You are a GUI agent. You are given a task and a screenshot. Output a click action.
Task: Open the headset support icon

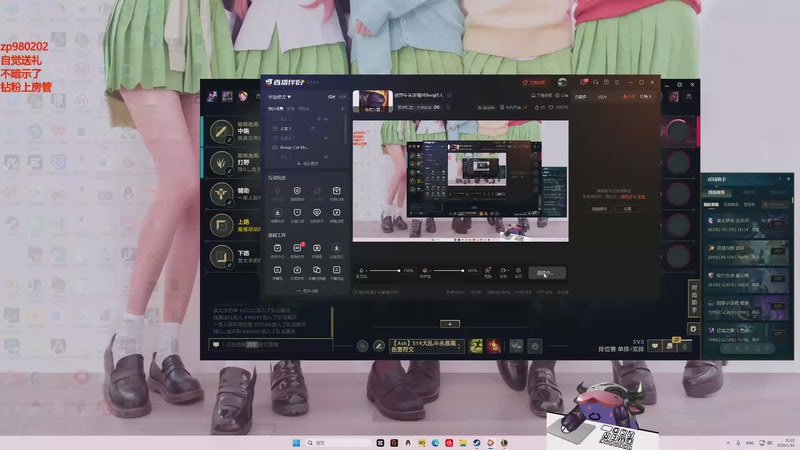[595, 82]
